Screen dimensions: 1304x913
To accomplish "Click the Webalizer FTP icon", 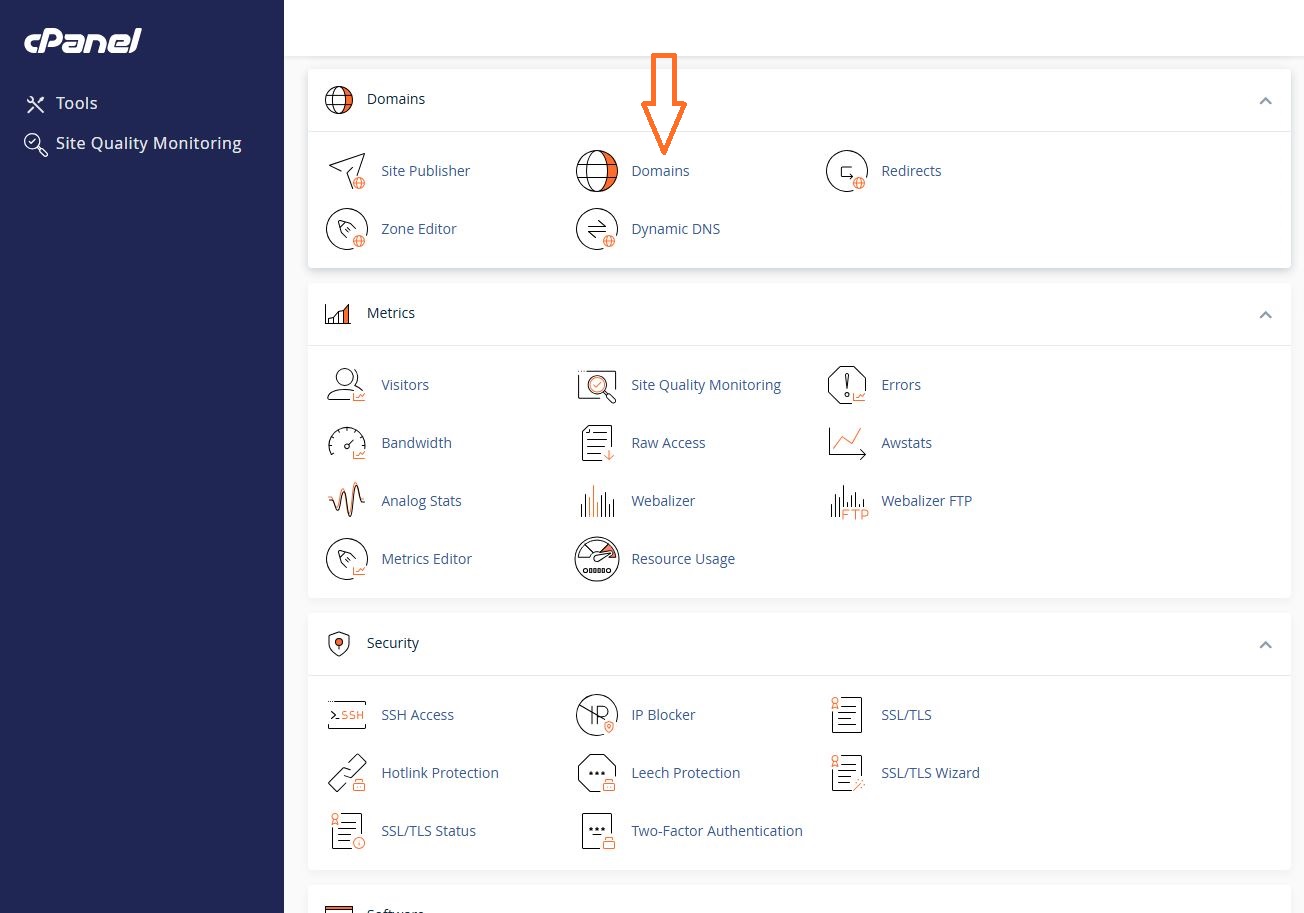I will [849, 501].
